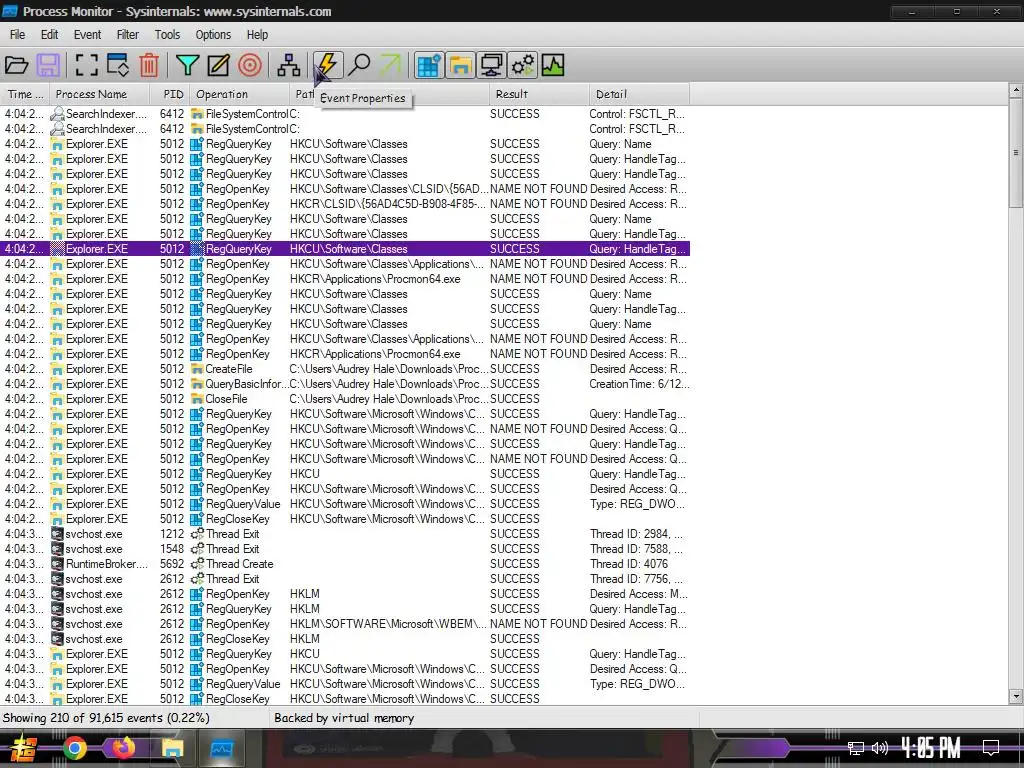Viewport: 1024px width, 768px height.
Task: Click the Detail column header
Action: pyautogui.click(x=639, y=94)
